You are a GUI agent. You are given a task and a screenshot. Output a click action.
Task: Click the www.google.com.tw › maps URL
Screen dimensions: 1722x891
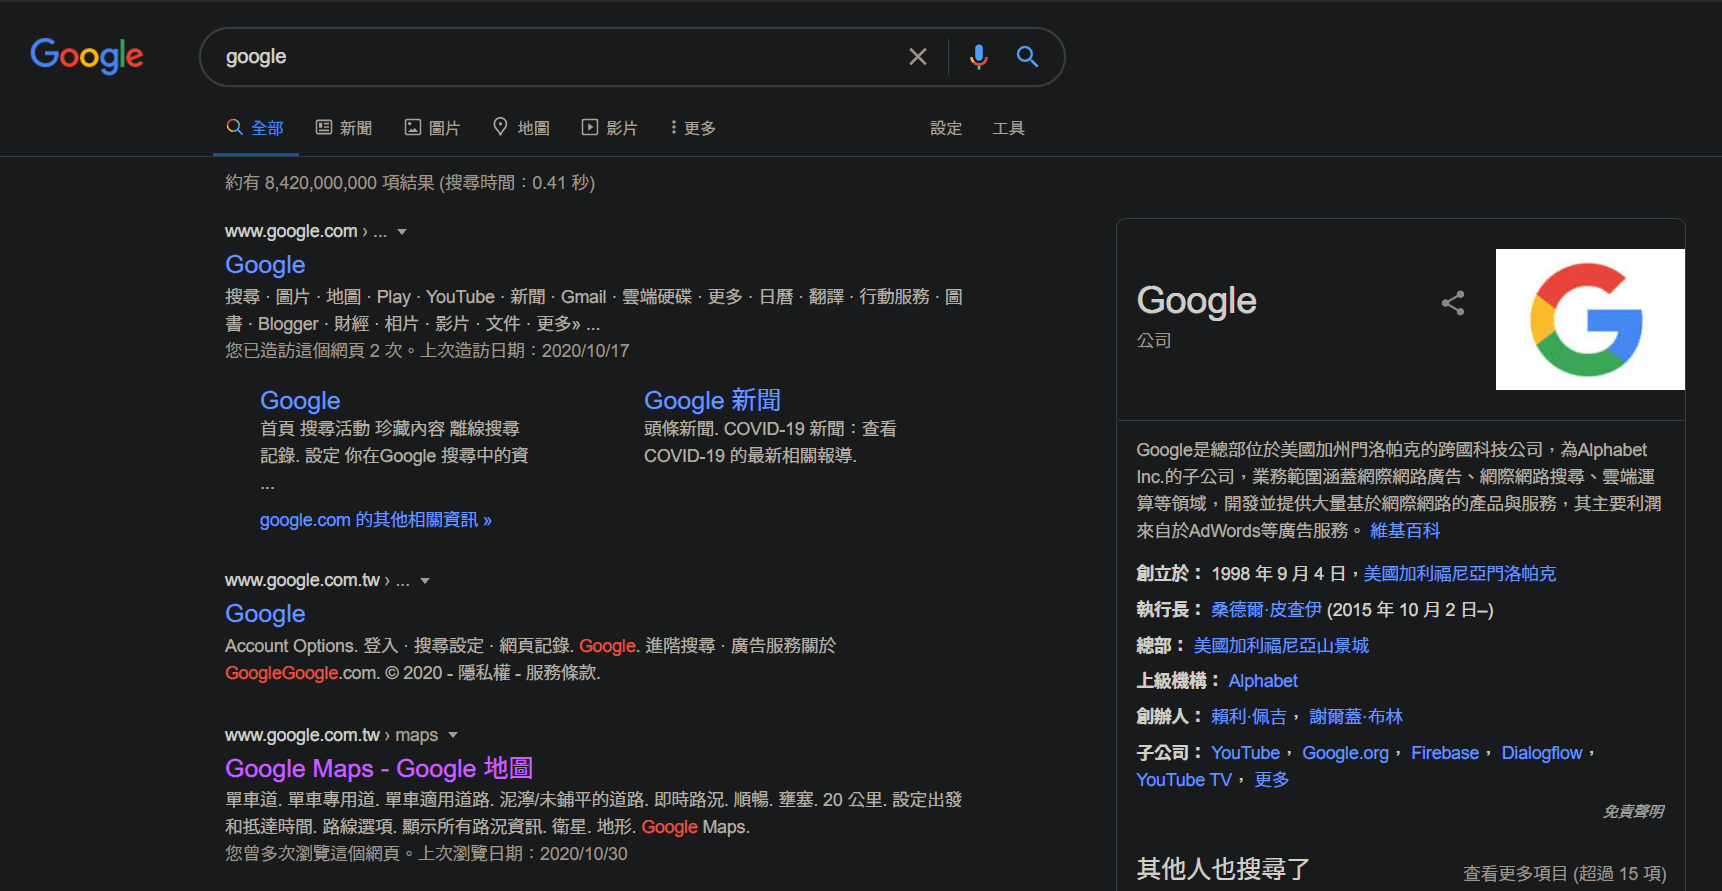point(331,735)
